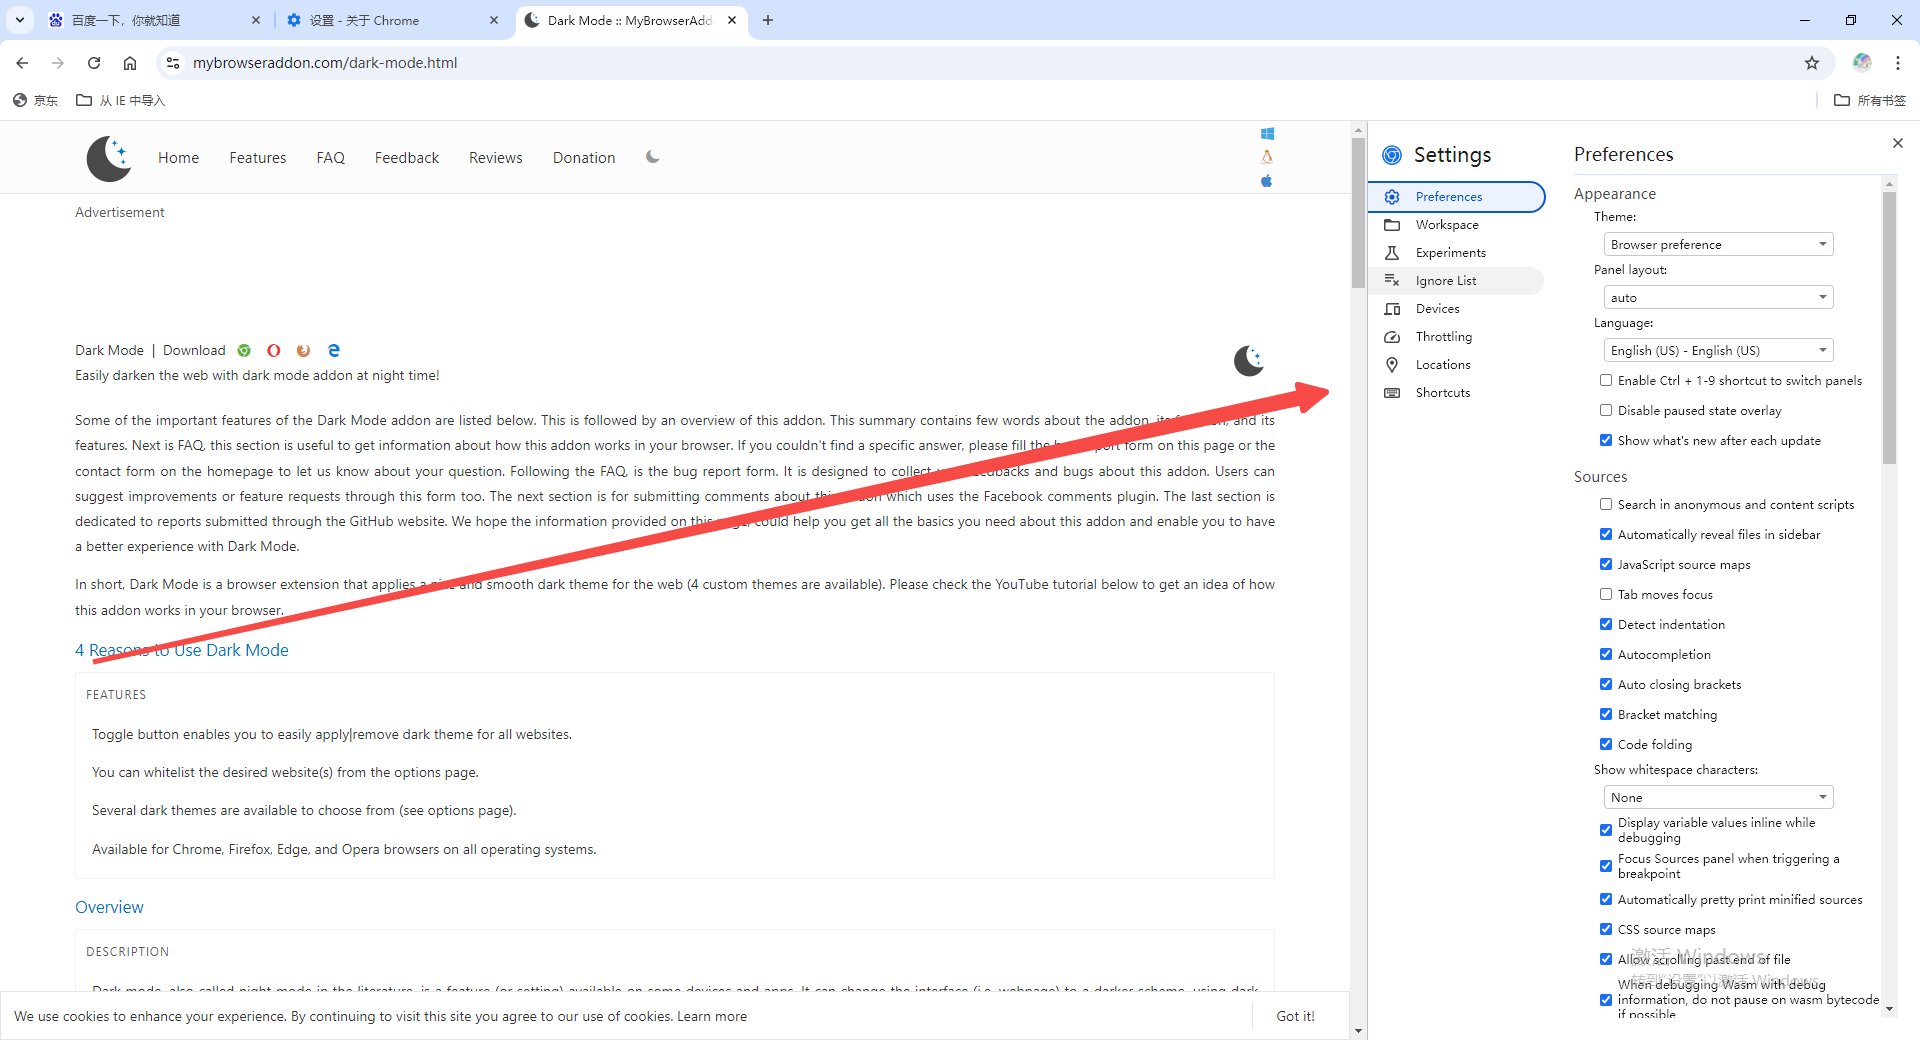Toggle Automatically reveal files in sidebar

click(1606, 534)
